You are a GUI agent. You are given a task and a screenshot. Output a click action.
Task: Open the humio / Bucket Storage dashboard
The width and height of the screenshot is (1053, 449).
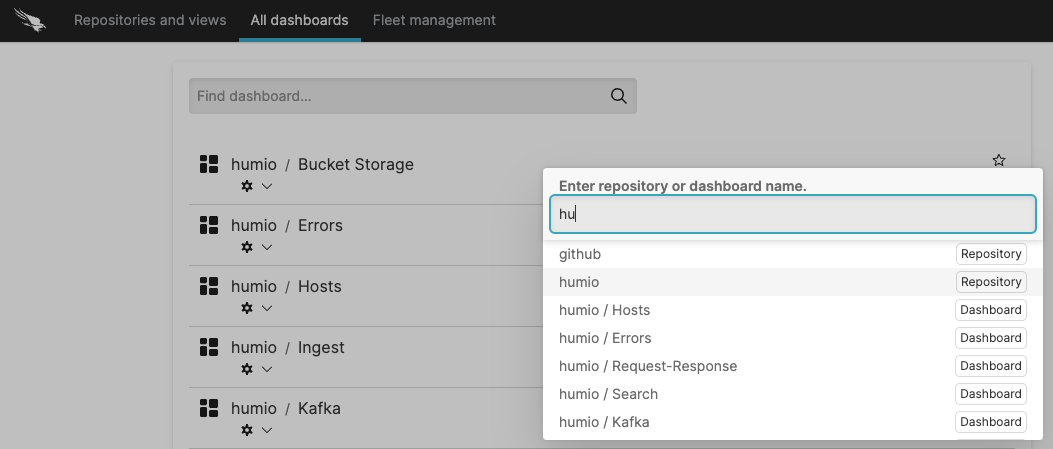[x=355, y=164]
